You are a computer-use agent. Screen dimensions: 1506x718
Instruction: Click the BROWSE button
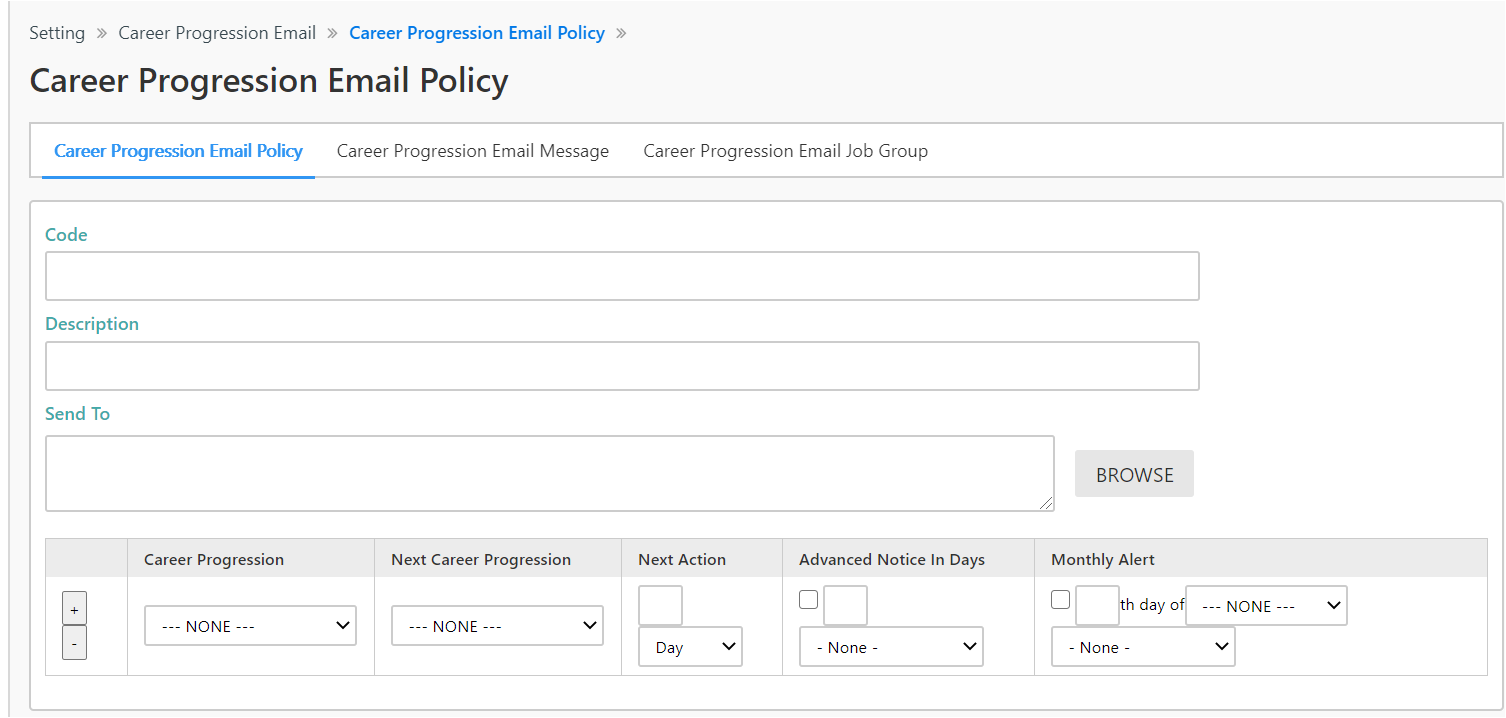click(x=1134, y=474)
